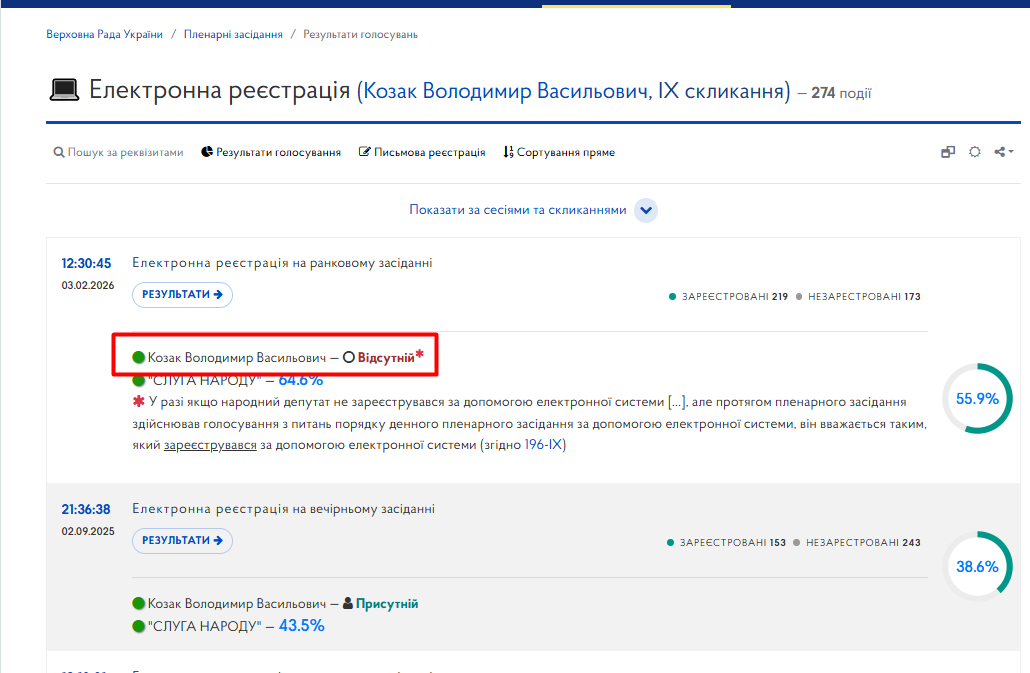Open deputy link Козак Володимир Васильович, IX скликання
The height and width of the screenshot is (673, 1030).
pyautogui.click(x=573, y=90)
